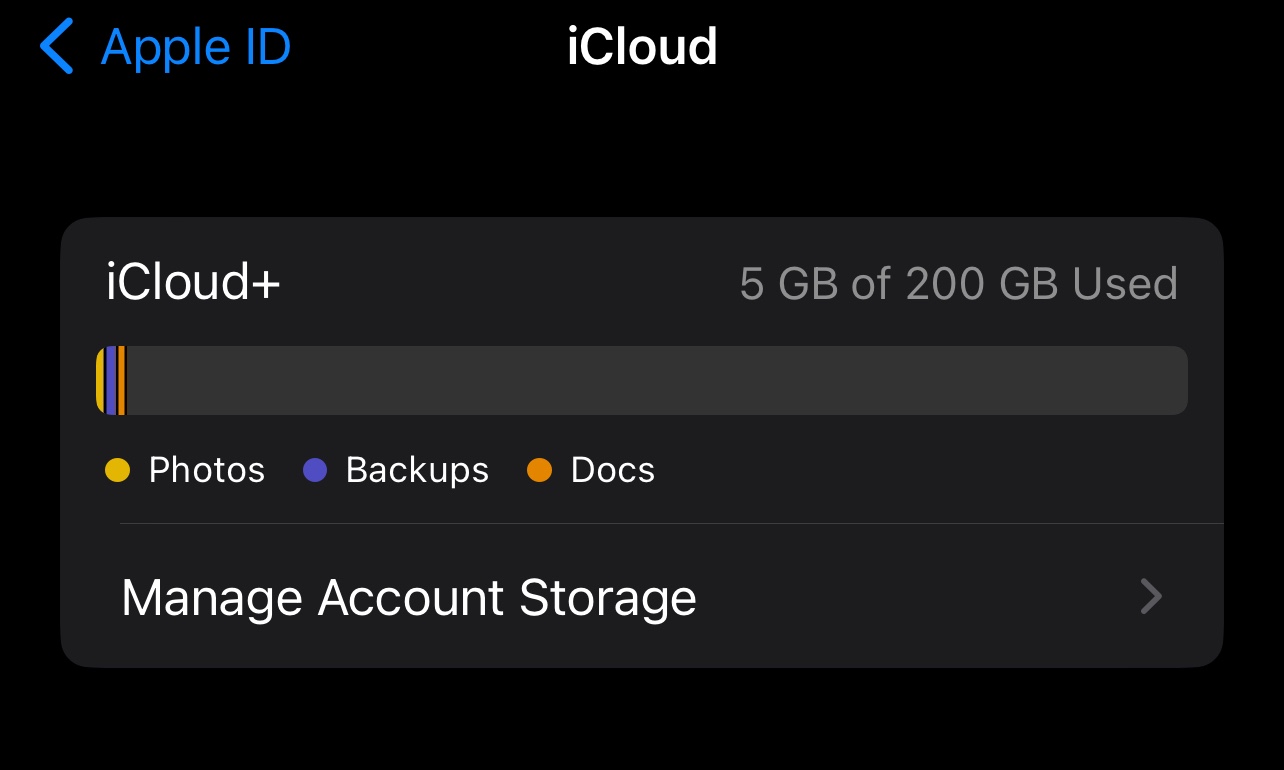Tap the orange Docs legend dot
1284x770 pixels.
540,470
